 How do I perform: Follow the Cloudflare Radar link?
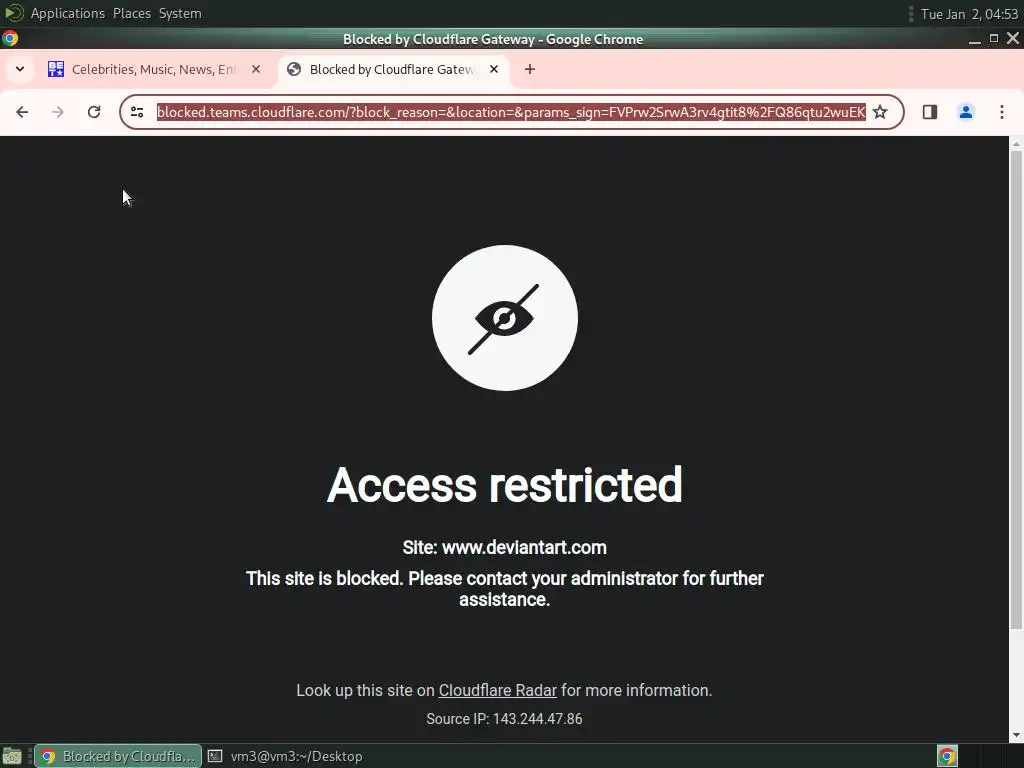point(498,690)
